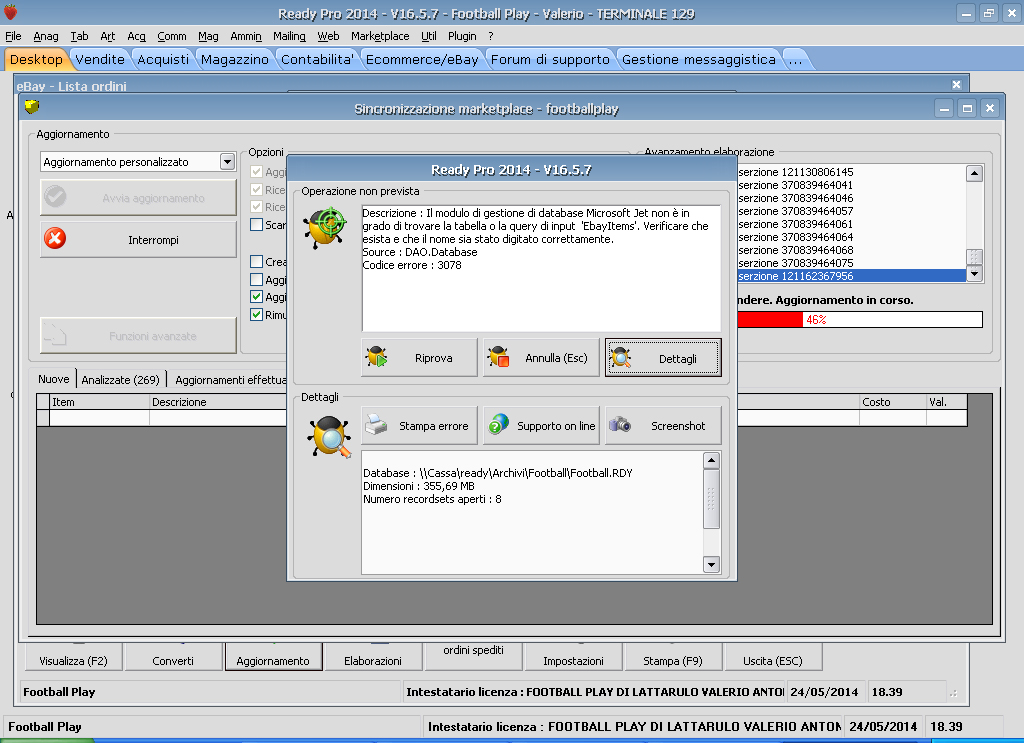Click the strawberry app icon in title bar
The image size is (1024, 743).
[10, 12]
